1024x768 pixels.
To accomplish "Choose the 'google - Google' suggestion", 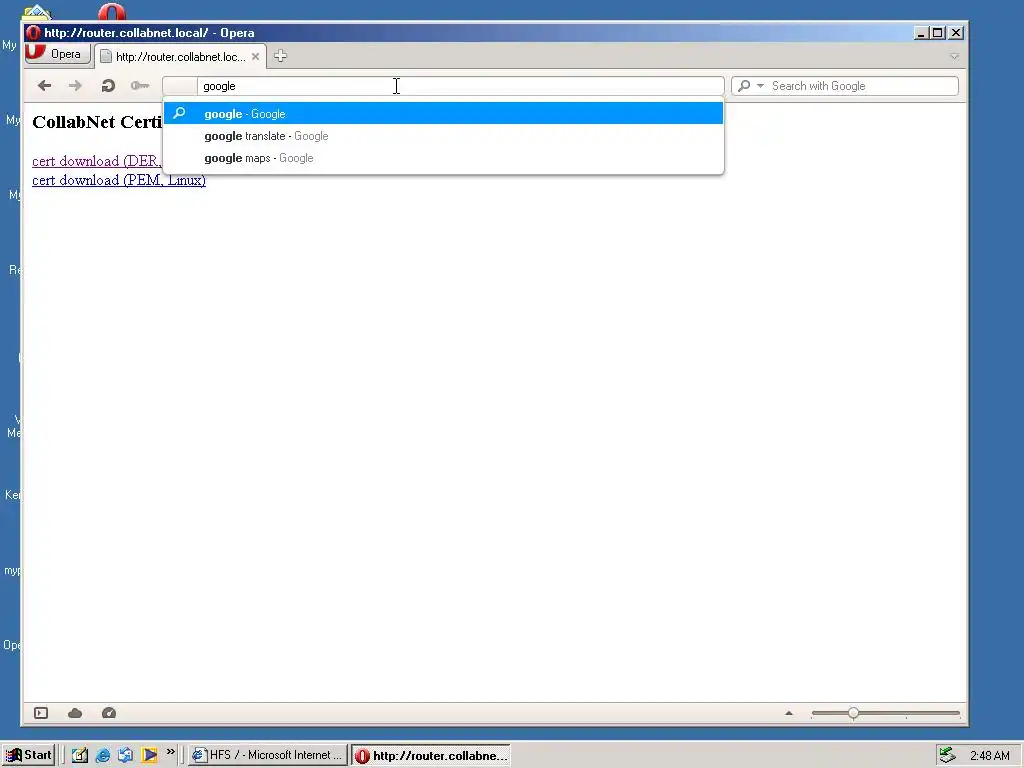I will pos(443,114).
